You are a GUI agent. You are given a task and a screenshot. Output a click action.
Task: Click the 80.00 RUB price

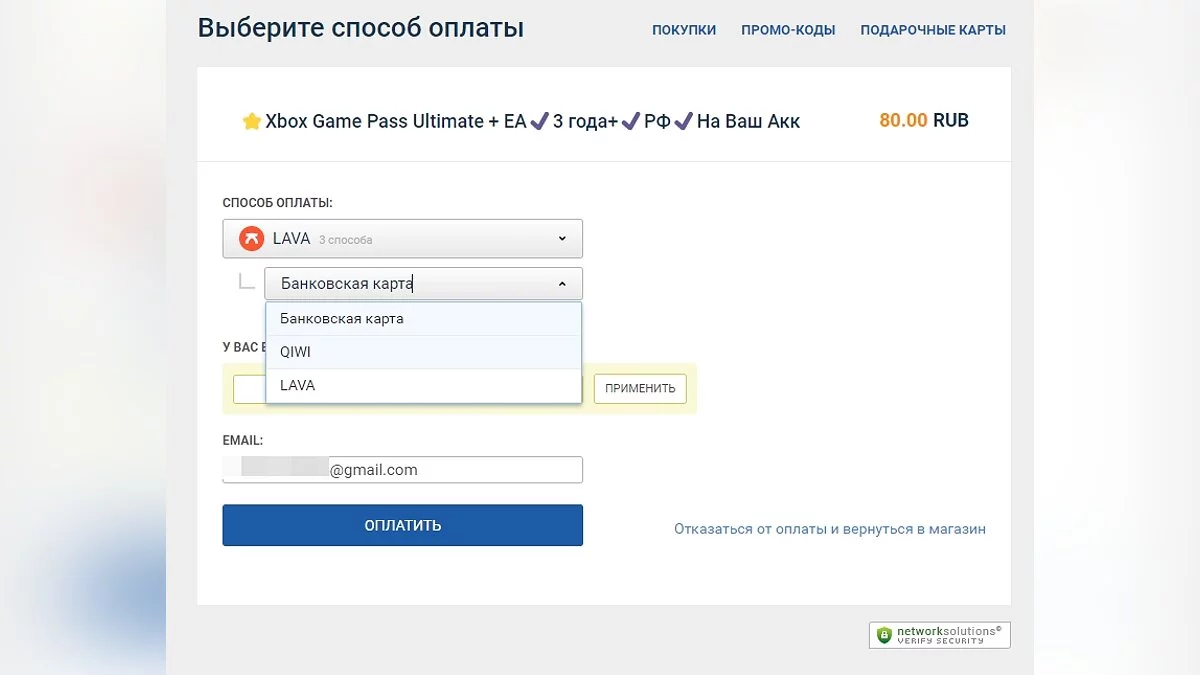pyautogui.click(x=923, y=121)
